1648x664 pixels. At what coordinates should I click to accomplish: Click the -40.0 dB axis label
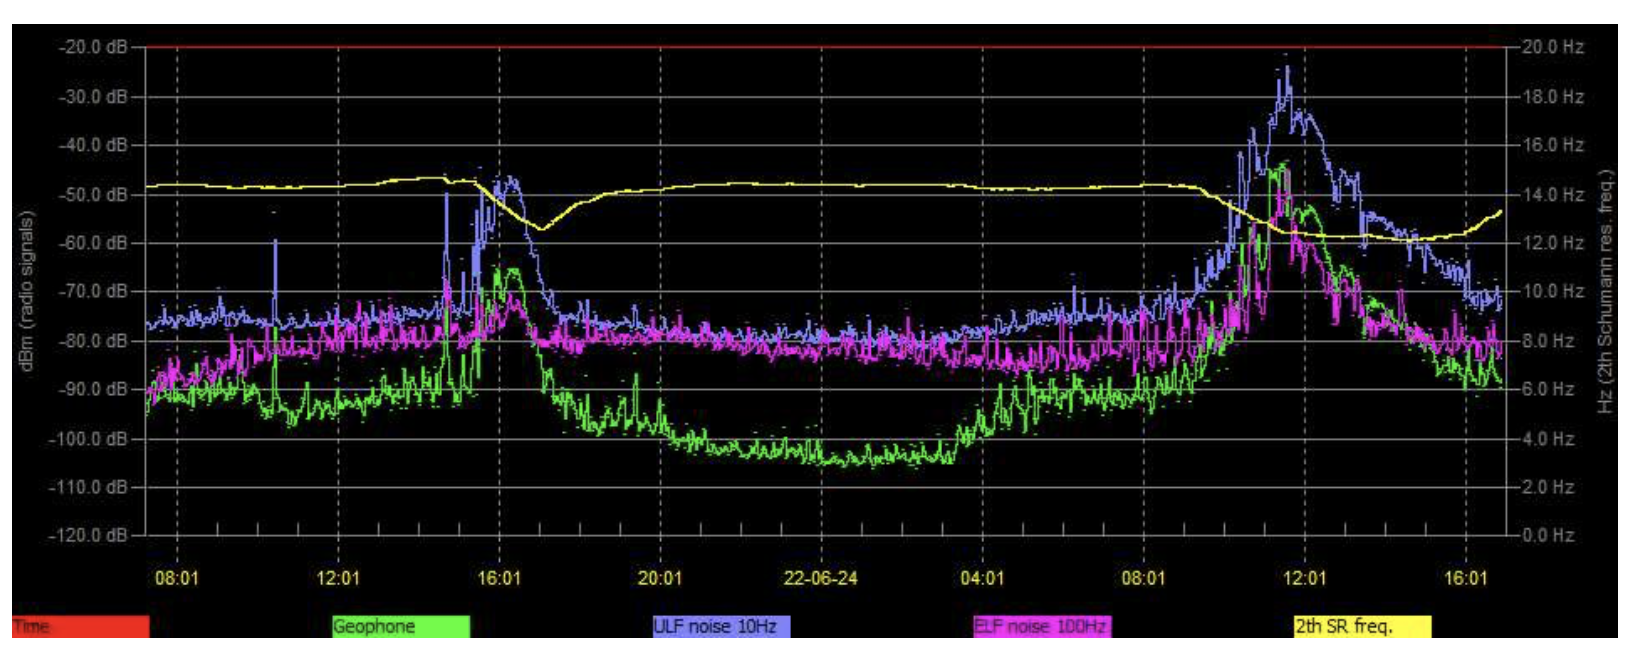pyautogui.click(x=94, y=145)
